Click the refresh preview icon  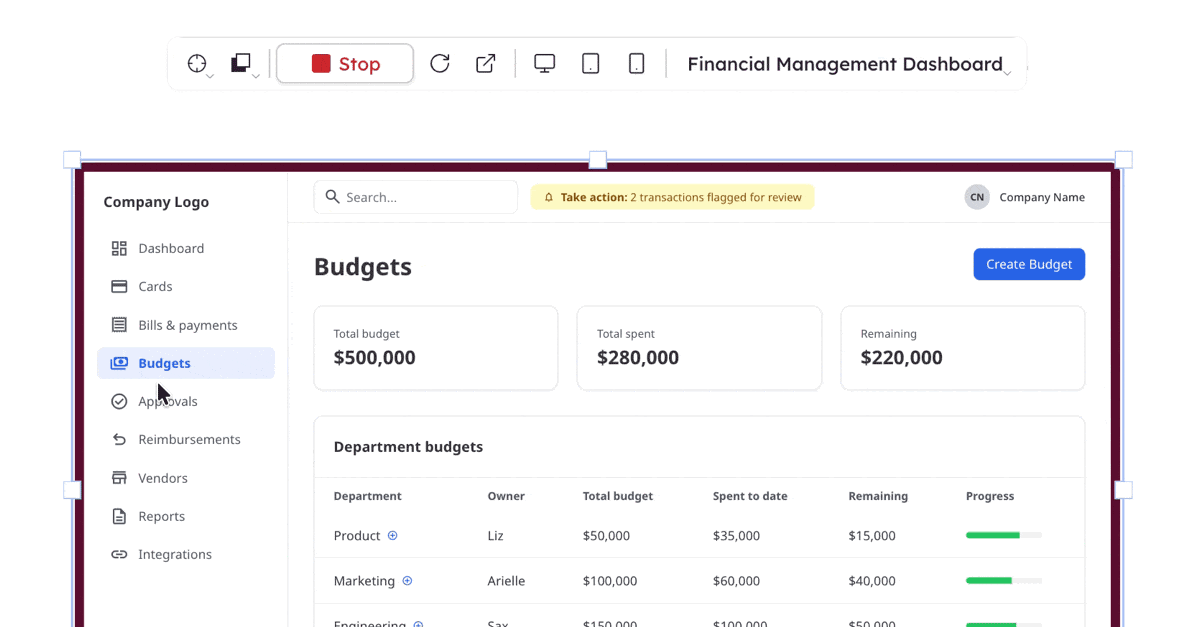tap(440, 64)
